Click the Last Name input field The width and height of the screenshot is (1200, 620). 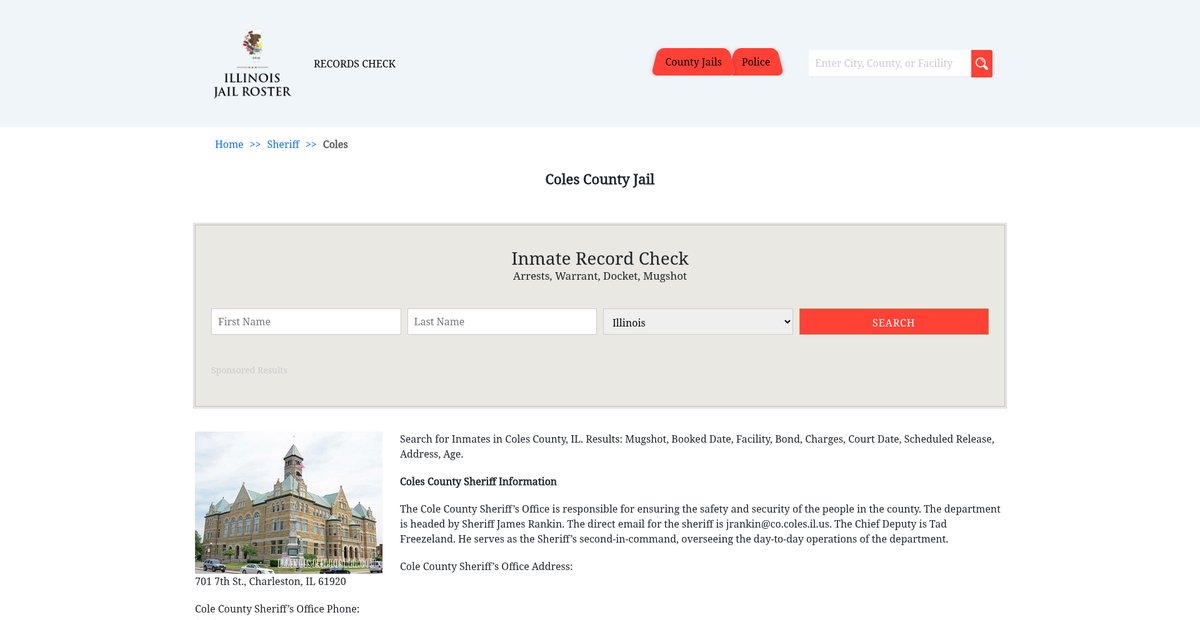coord(502,322)
